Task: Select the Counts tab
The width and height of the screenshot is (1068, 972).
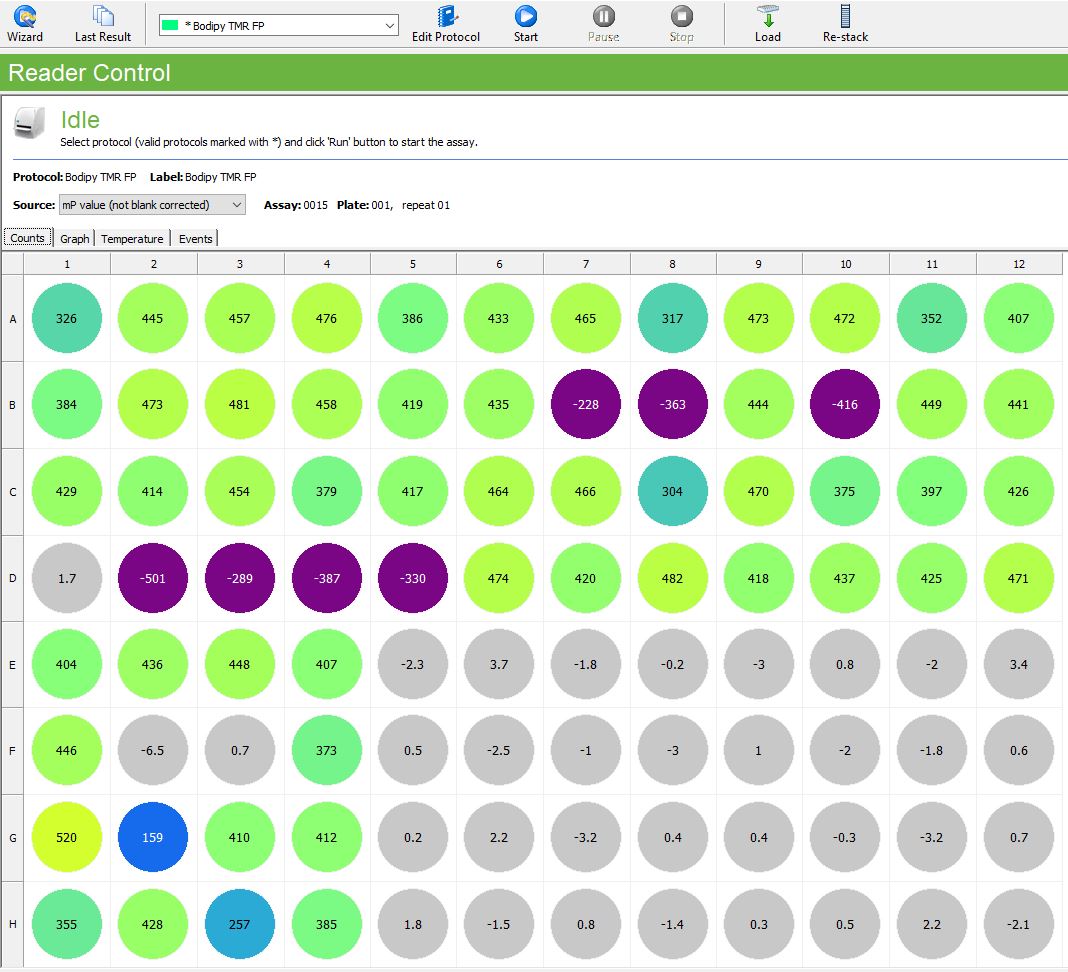Action: [27, 238]
